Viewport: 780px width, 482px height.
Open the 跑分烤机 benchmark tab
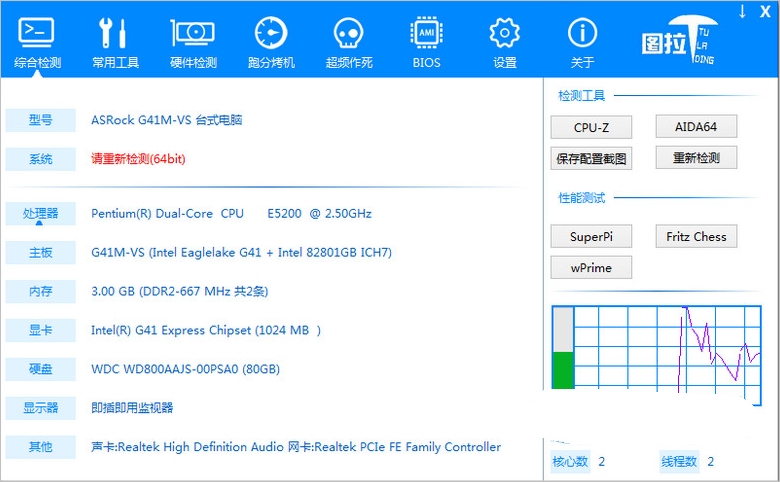271,43
